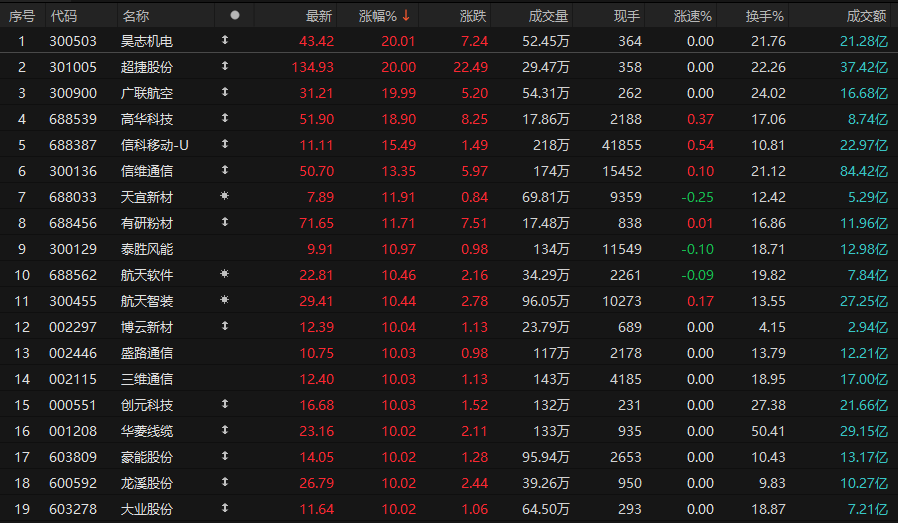Screen dimensions: 898x523
Task: Click latest price 71.65
Action: coord(316,223)
